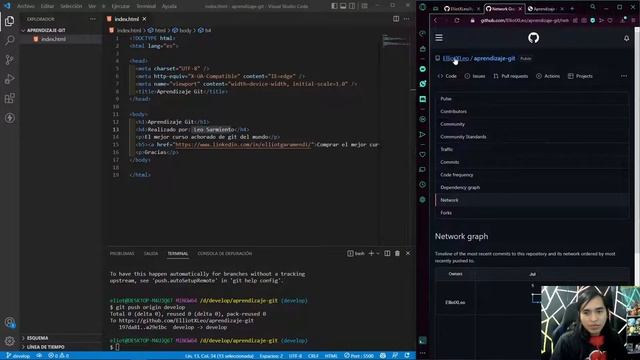The image size is (640, 360).
Task: Split the editor to the right
Action: point(396,19)
